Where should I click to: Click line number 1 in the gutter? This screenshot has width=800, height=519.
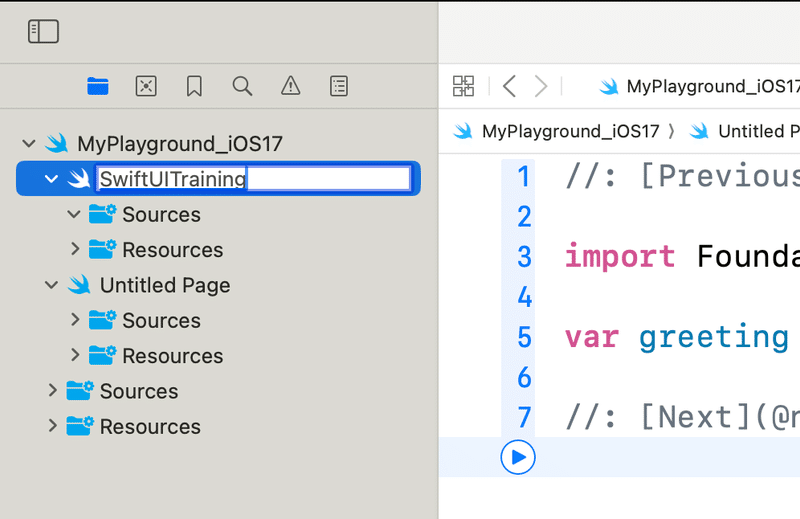(523, 177)
